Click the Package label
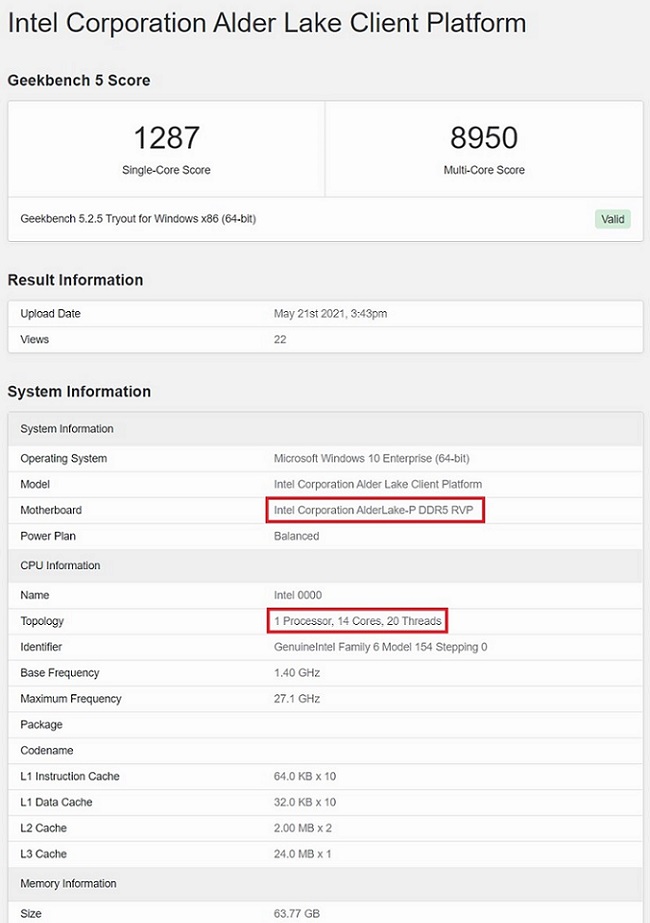 (41, 725)
